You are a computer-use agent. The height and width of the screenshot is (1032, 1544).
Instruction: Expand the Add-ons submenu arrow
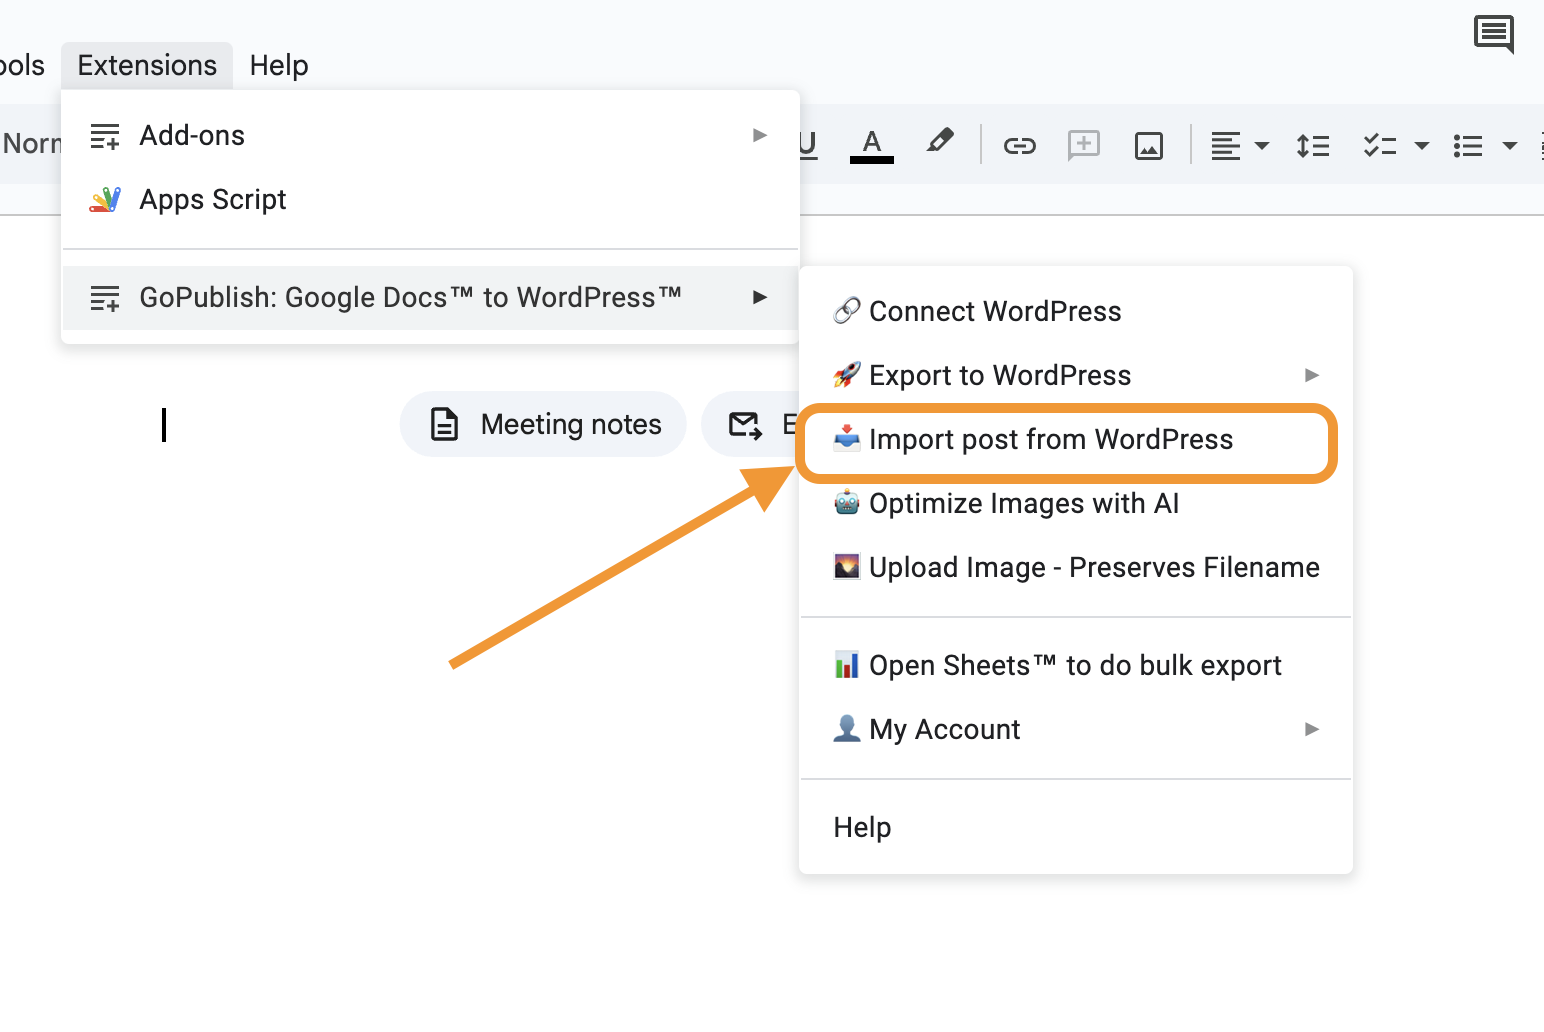[760, 135]
